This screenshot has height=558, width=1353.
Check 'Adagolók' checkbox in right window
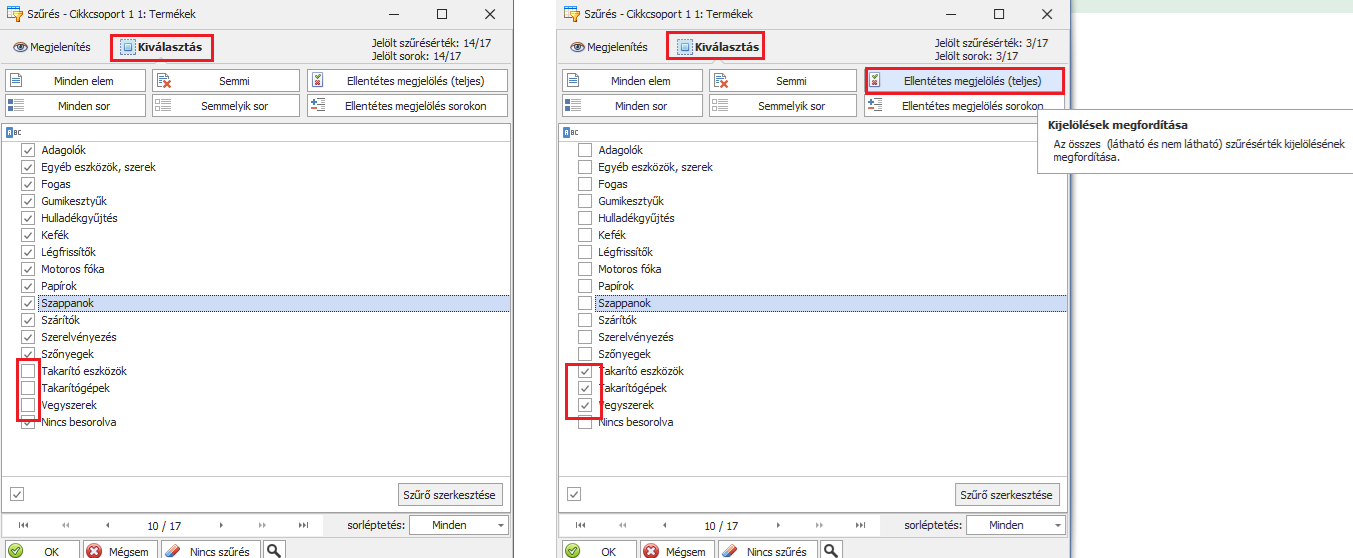click(x=585, y=150)
